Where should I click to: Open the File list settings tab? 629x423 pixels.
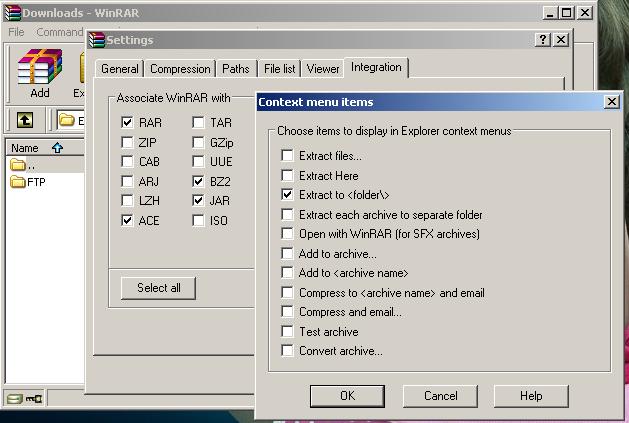point(280,69)
